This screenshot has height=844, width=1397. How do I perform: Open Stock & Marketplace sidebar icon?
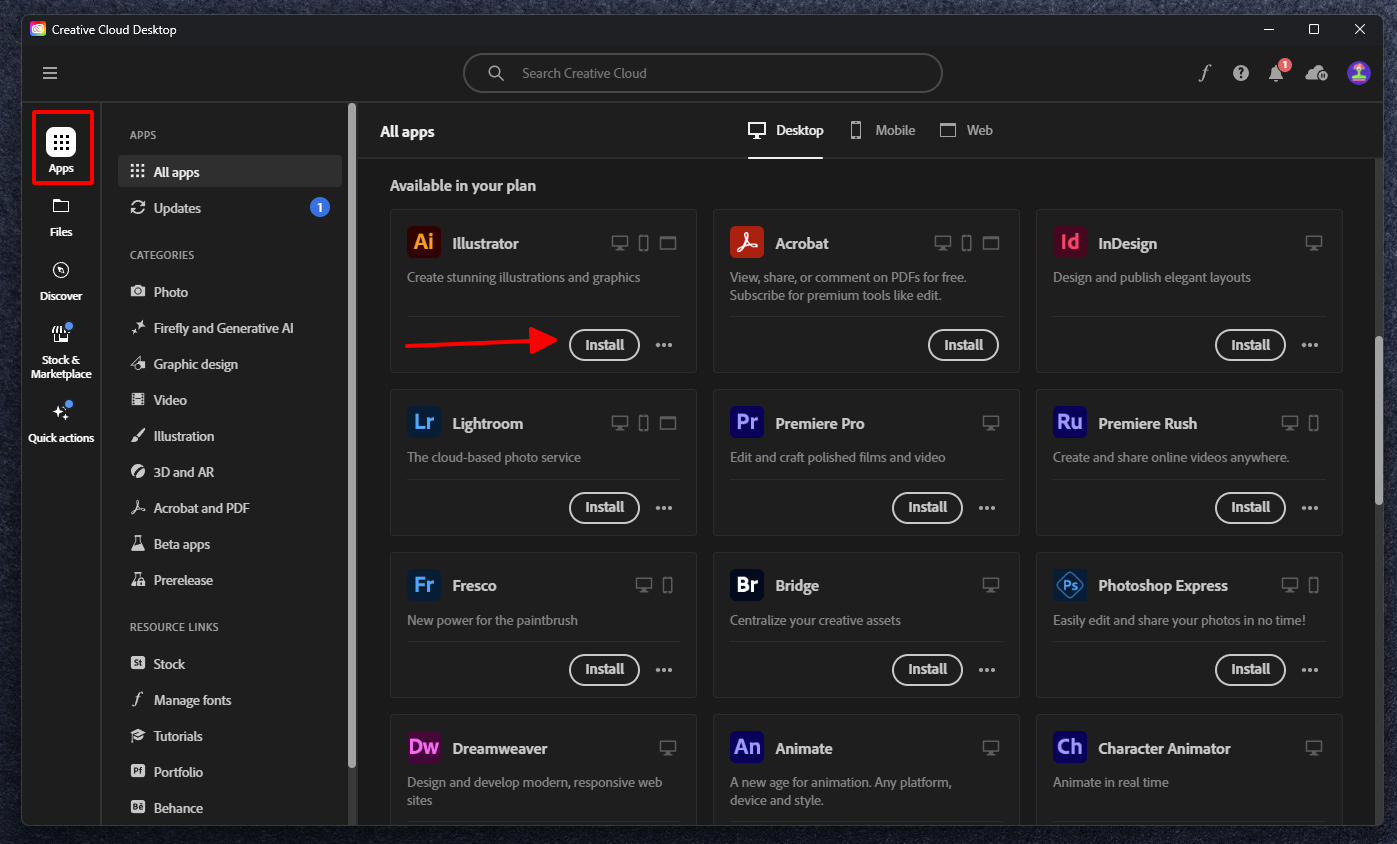pos(61,351)
